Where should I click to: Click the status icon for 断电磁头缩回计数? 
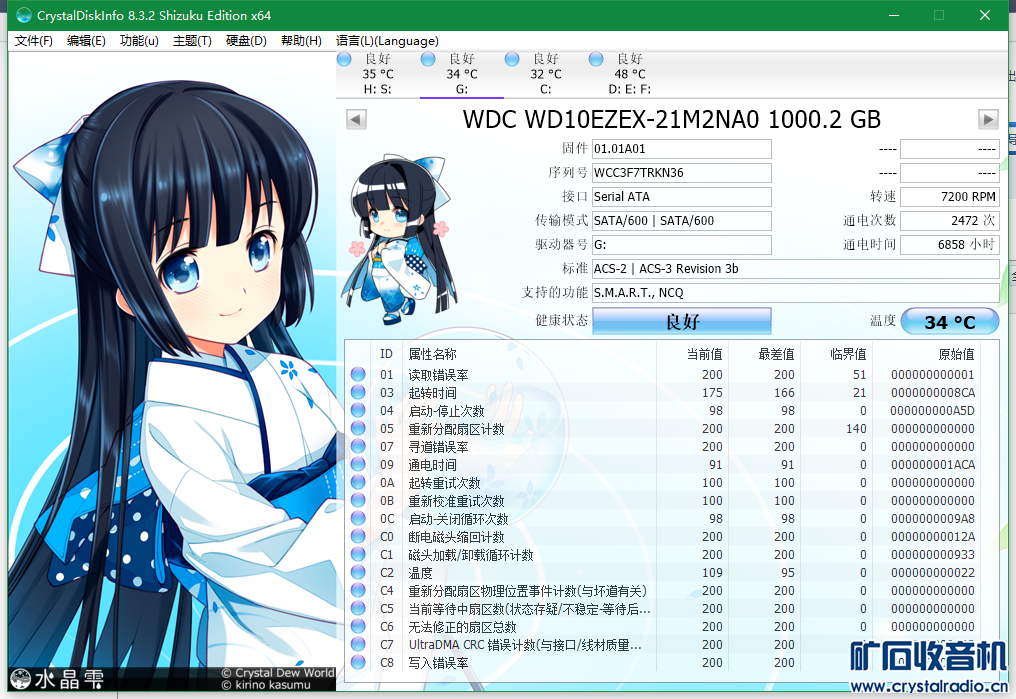click(x=358, y=536)
